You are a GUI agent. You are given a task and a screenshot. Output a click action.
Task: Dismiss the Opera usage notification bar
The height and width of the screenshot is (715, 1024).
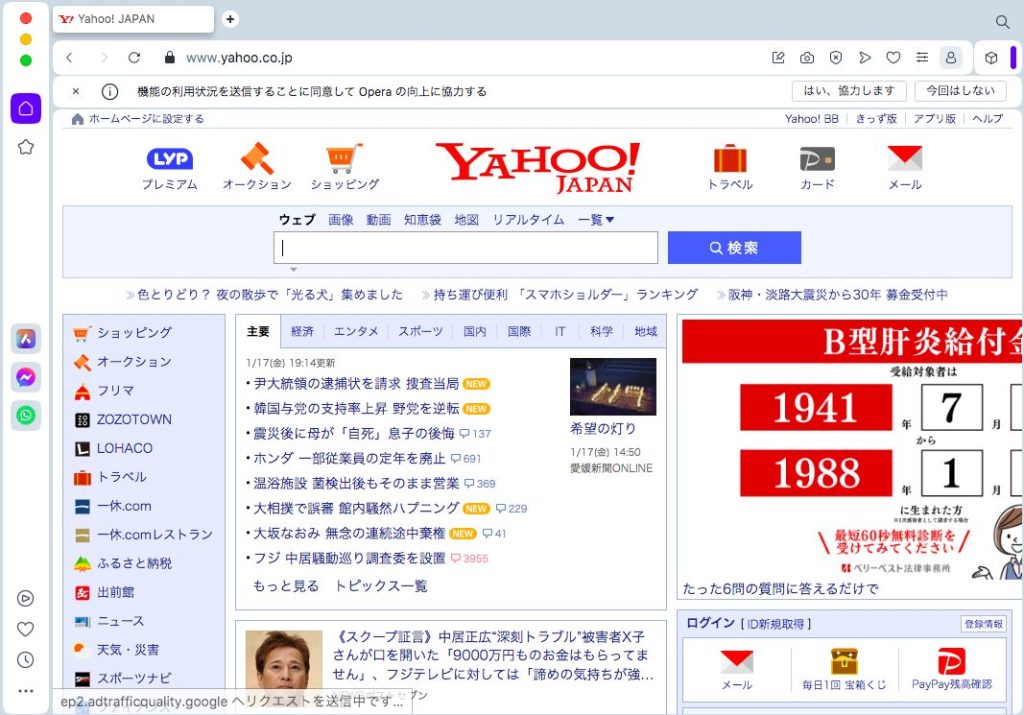tap(76, 91)
